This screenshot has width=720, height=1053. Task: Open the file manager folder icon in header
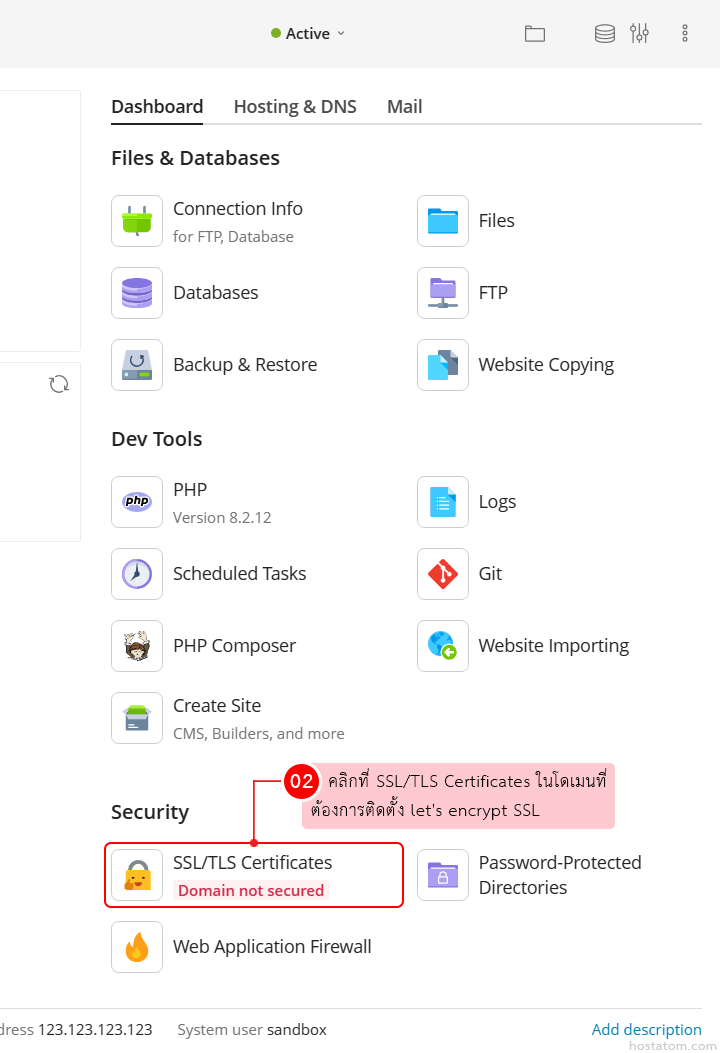(x=535, y=34)
